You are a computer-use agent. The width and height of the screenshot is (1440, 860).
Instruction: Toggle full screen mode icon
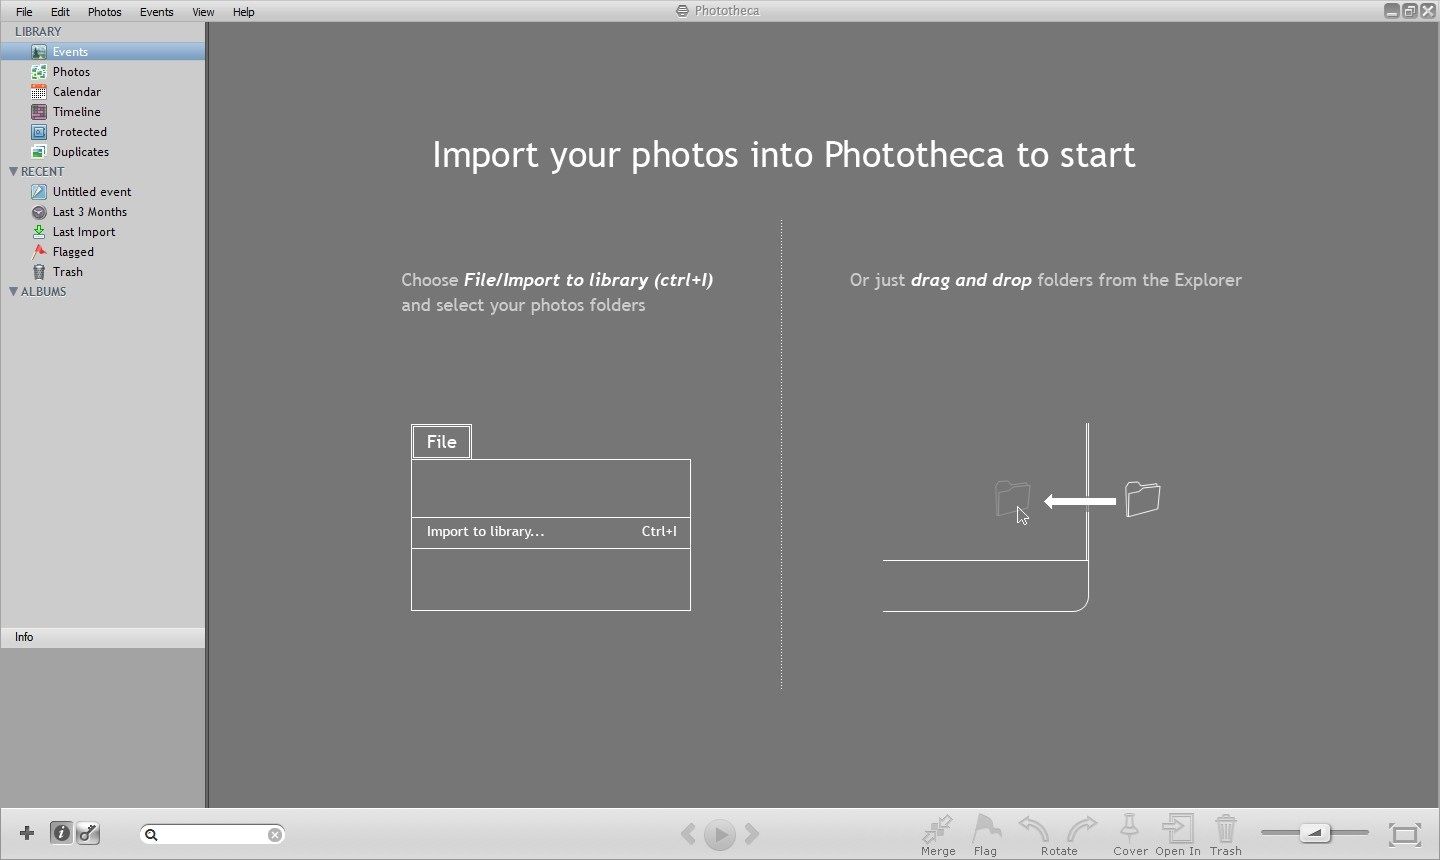coord(1405,834)
